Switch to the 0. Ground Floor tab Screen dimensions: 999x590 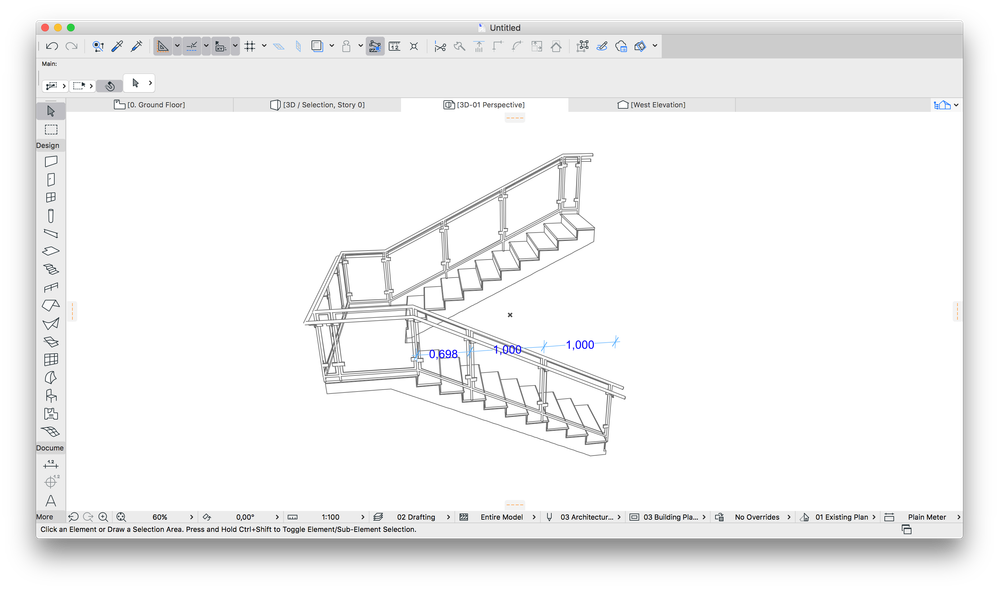[x=150, y=104]
